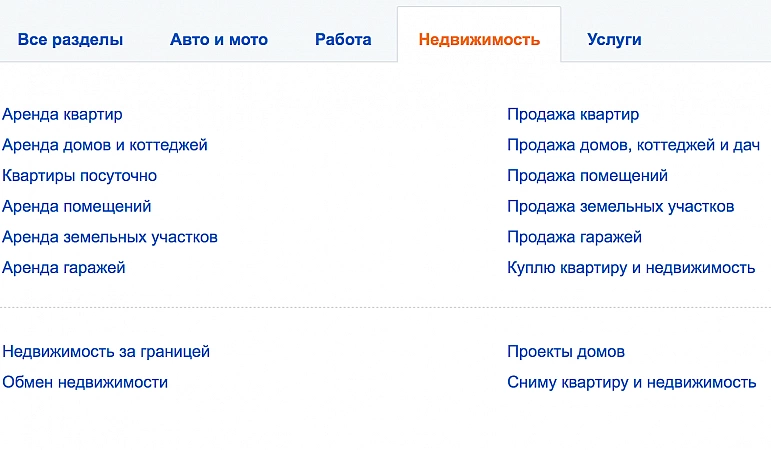Select Обмен недвижимости link

85,382
